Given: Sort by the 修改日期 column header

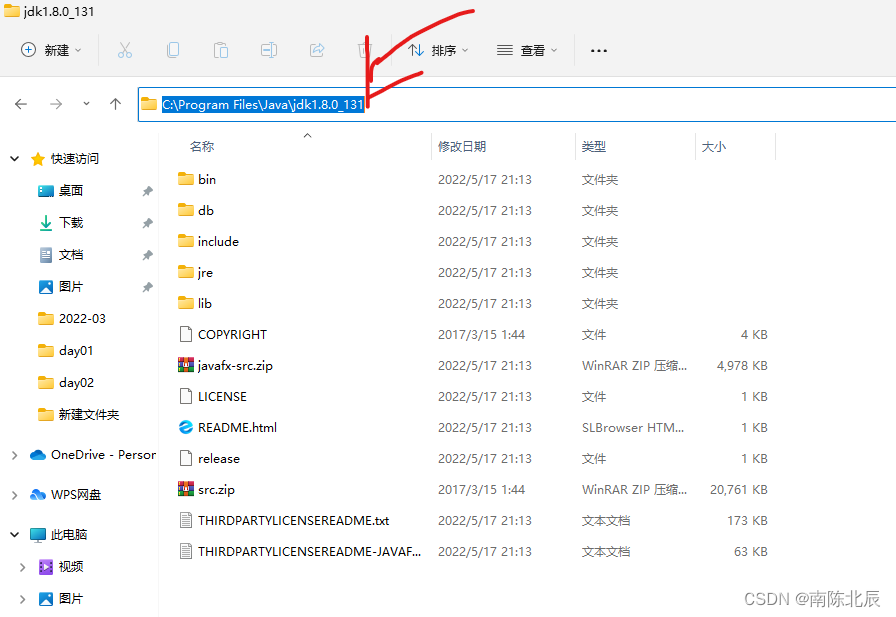Looking at the screenshot, I should (x=462, y=147).
